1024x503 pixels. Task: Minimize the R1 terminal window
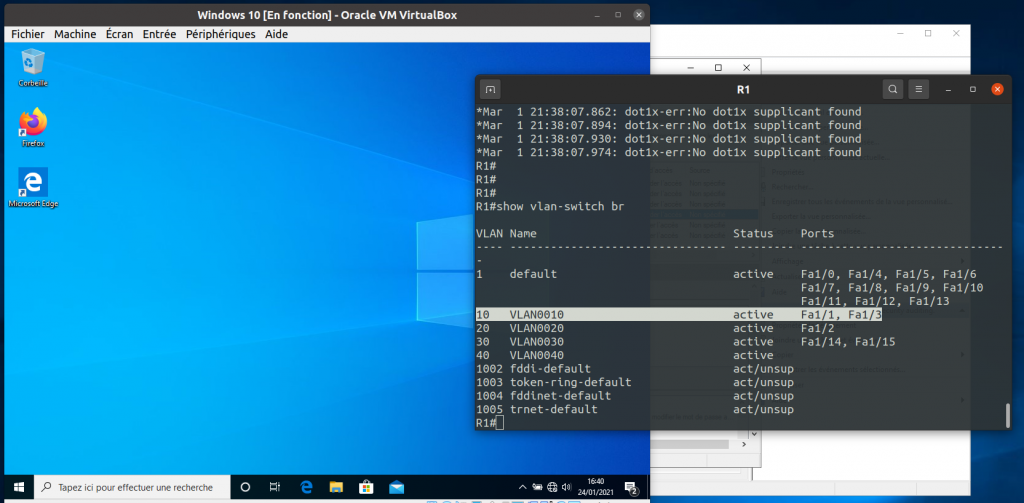[x=948, y=89]
